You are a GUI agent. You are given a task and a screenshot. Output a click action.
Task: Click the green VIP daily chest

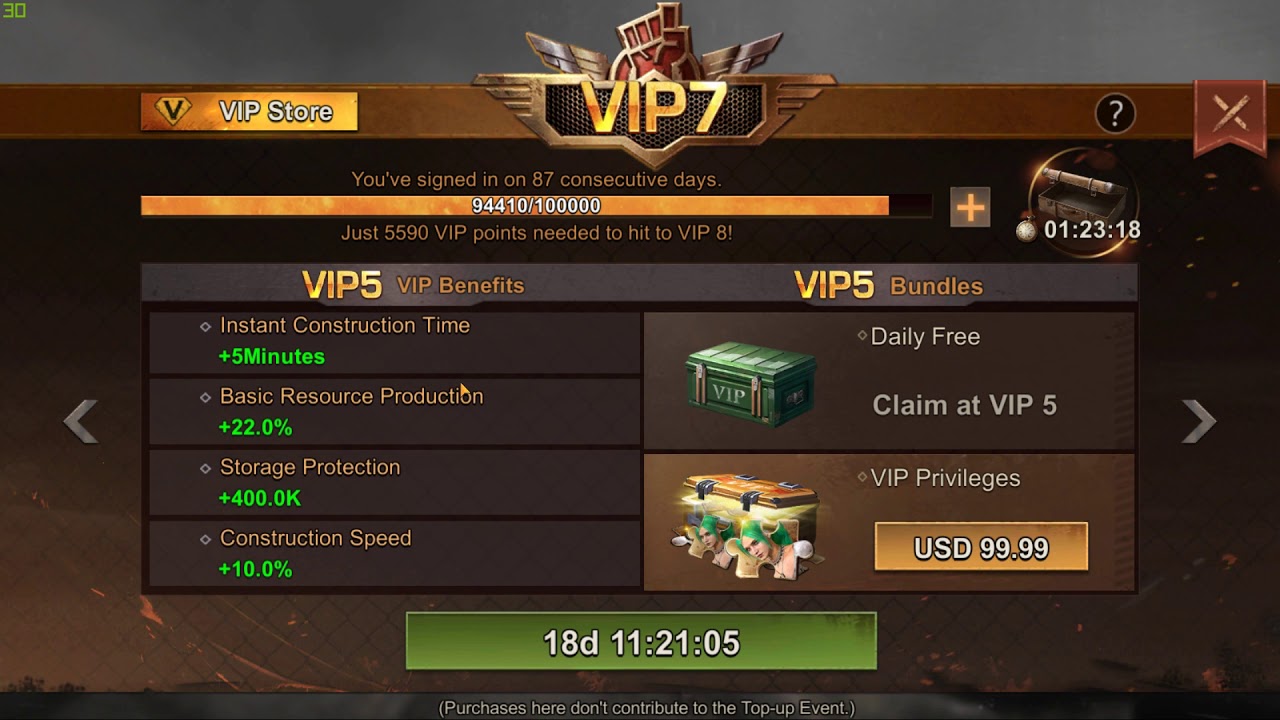point(751,385)
